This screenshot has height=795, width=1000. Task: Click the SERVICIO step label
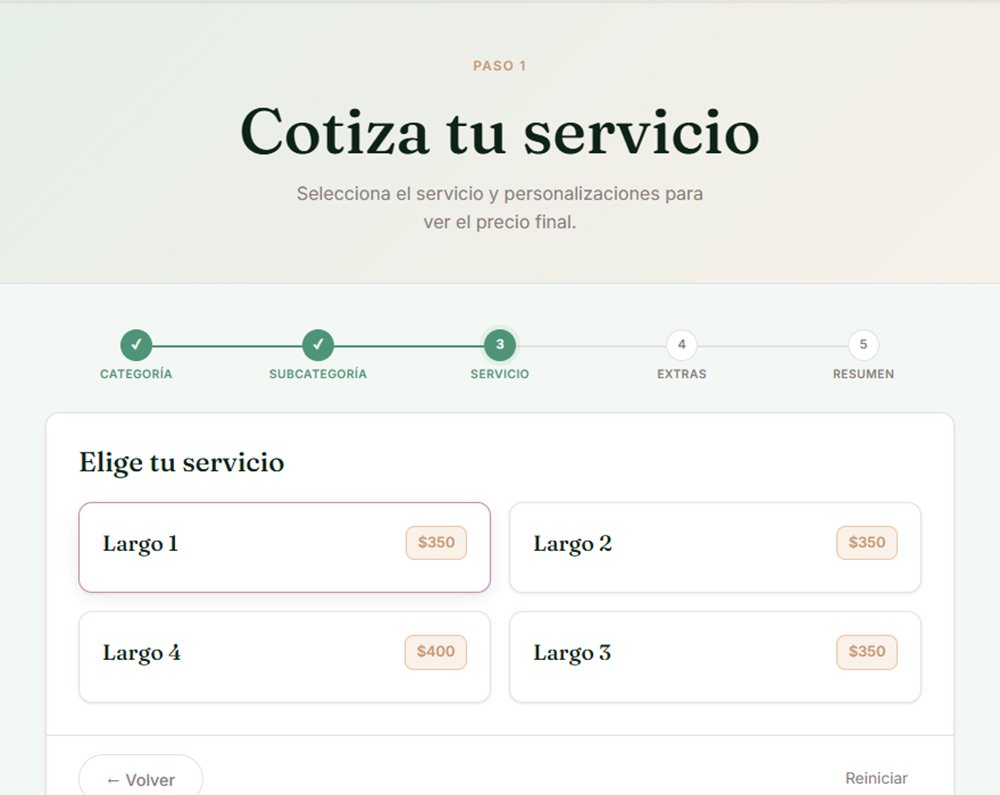click(500, 374)
